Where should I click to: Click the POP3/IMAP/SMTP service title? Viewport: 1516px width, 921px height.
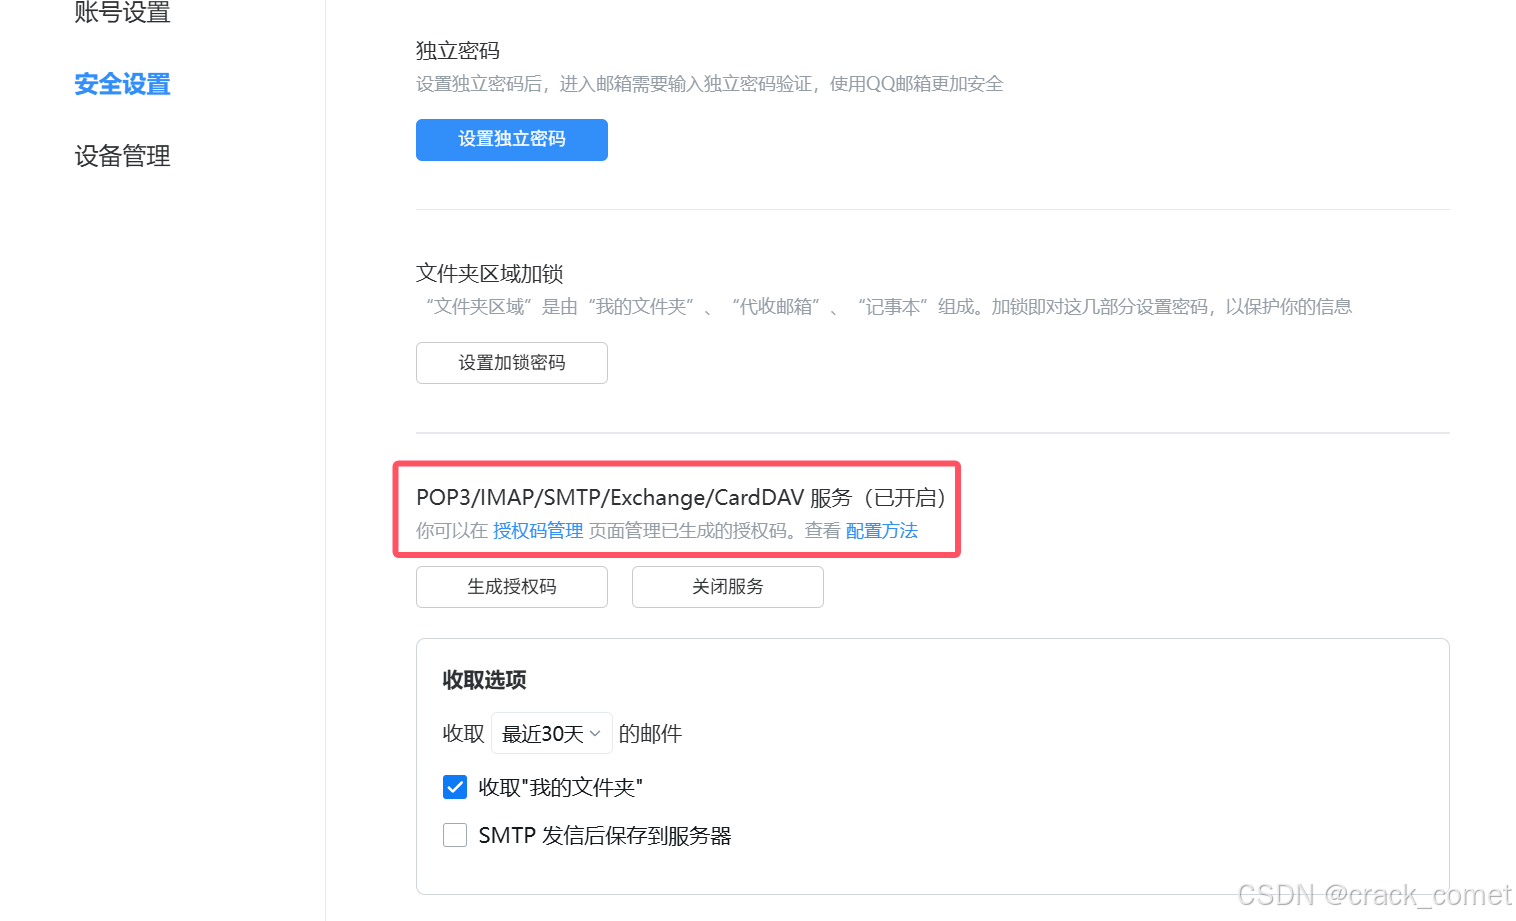point(680,497)
